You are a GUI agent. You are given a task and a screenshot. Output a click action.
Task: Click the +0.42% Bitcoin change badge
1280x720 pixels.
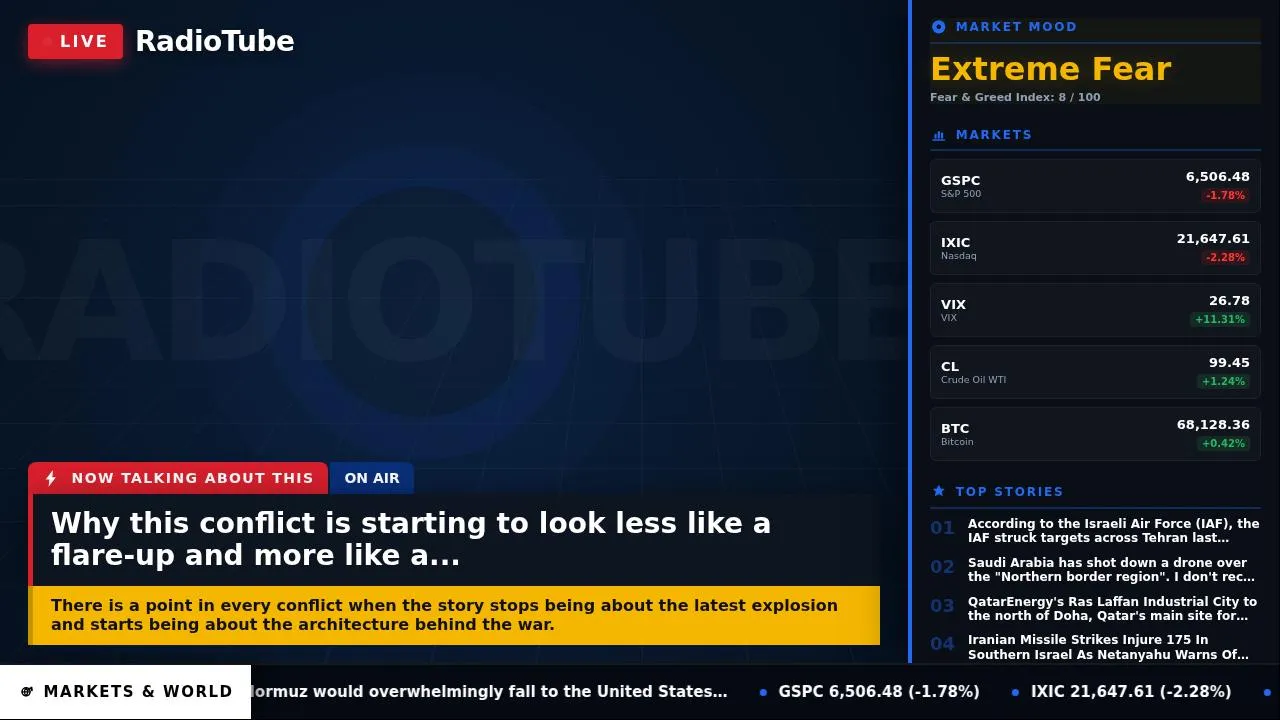[1223, 444]
